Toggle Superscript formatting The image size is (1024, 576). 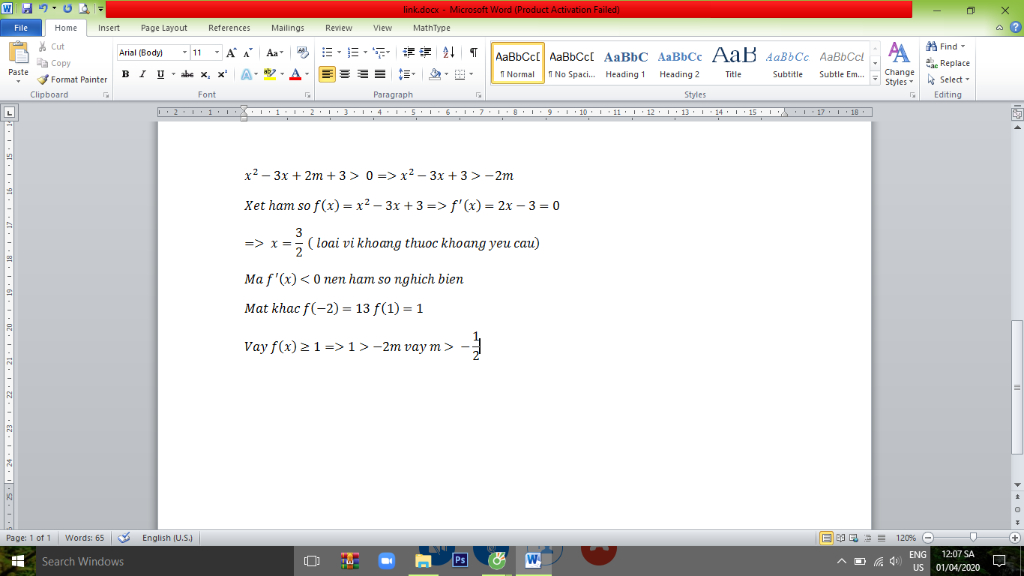pyautogui.click(x=222, y=74)
